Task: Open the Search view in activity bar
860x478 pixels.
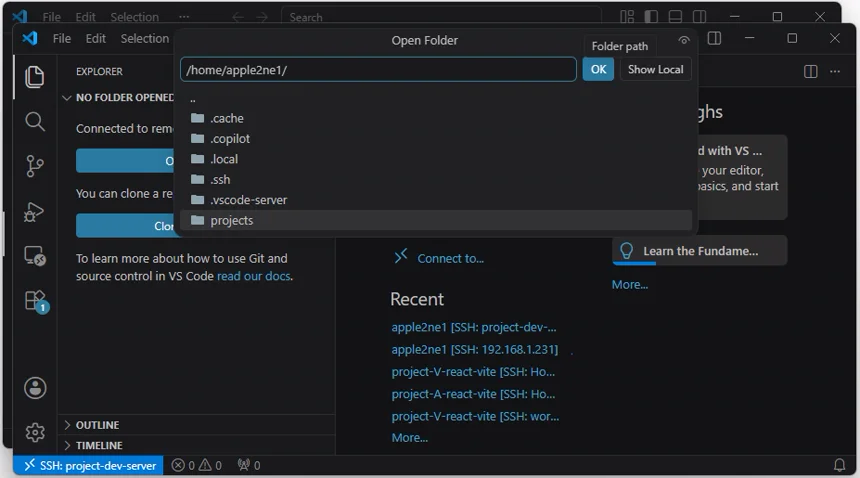Action: [35, 121]
